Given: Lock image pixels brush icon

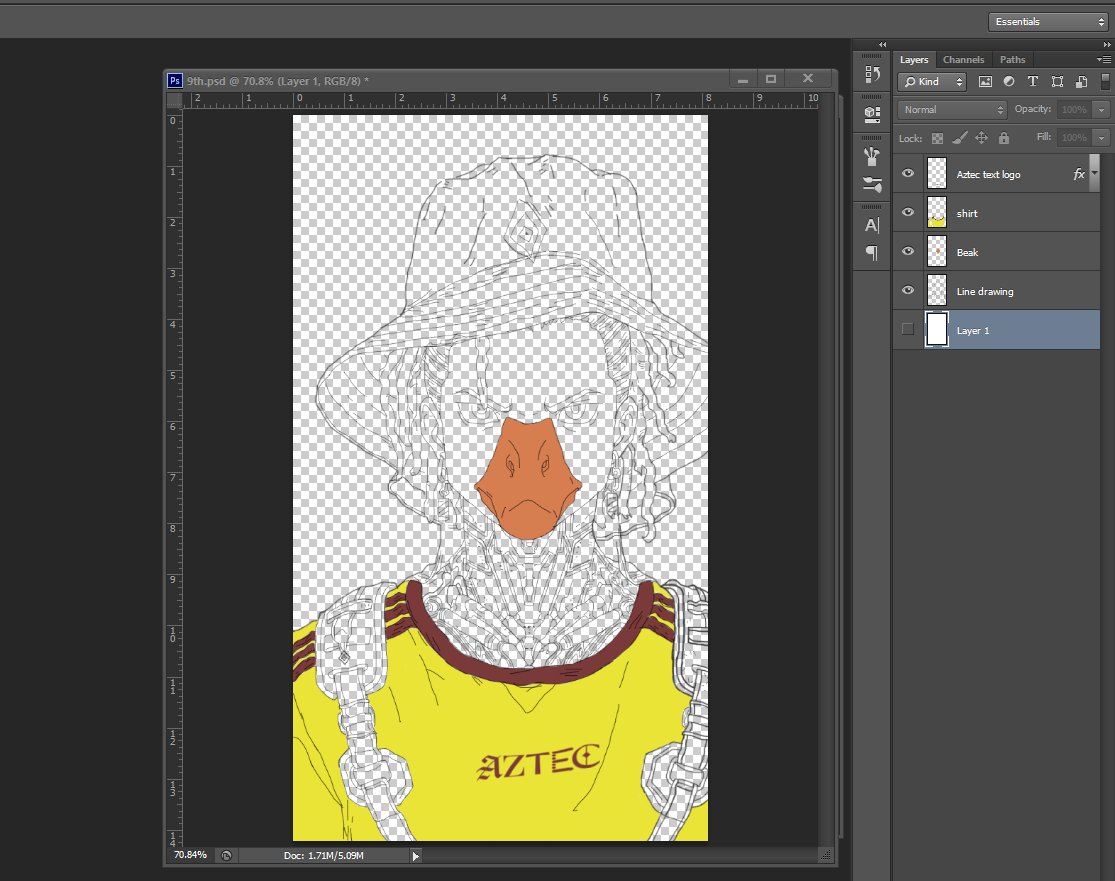Looking at the screenshot, I should pos(959,138).
